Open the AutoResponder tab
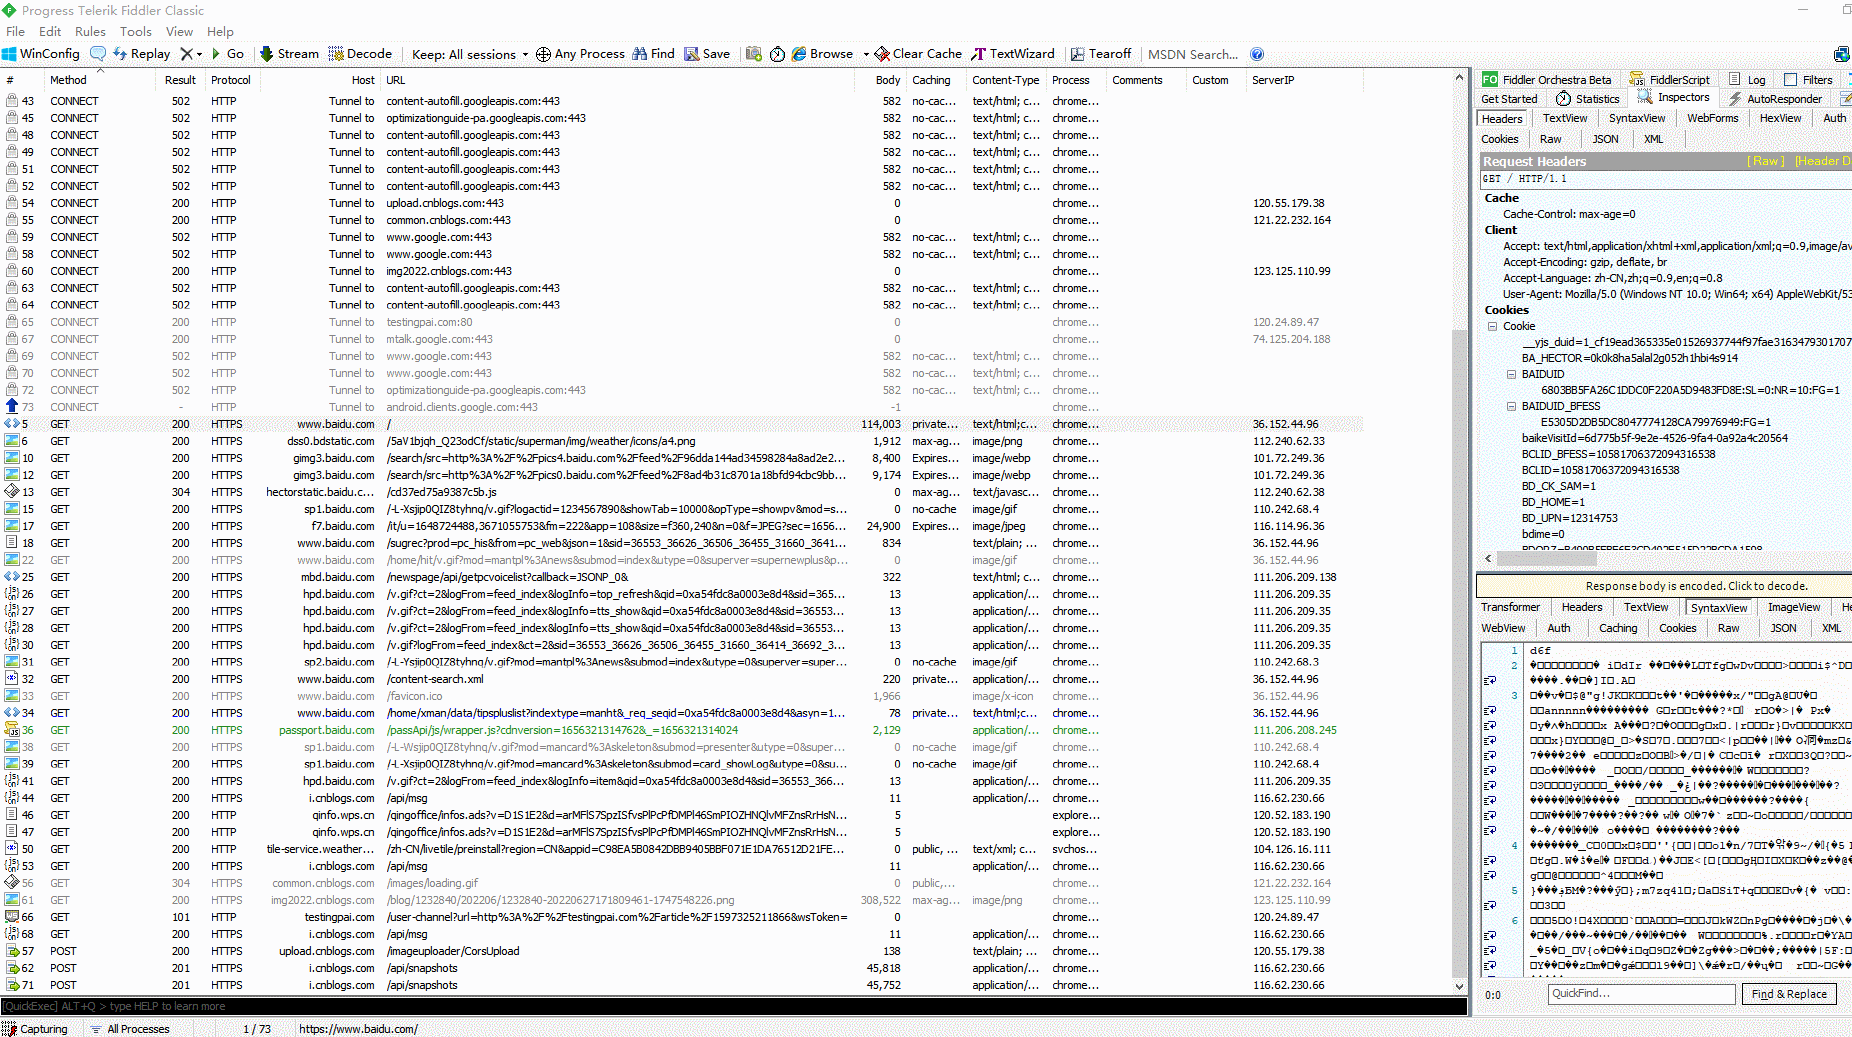Image resolution: width=1852 pixels, height=1037 pixels. click(1774, 99)
